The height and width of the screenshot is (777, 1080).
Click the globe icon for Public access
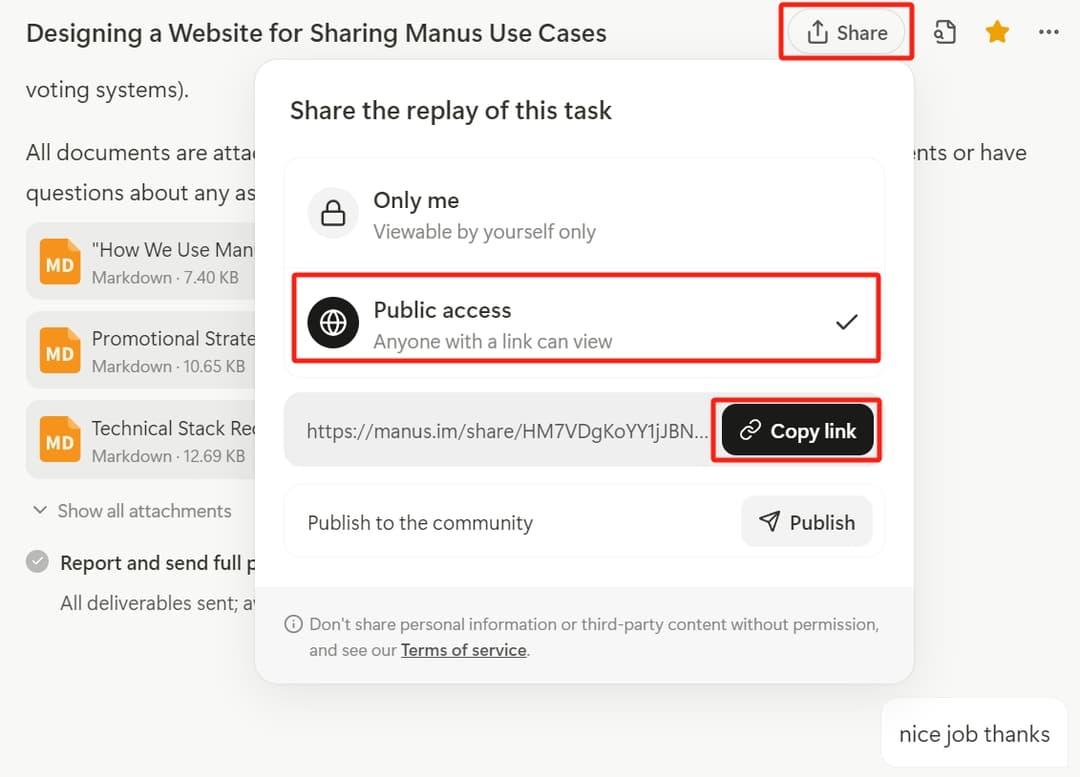(333, 322)
